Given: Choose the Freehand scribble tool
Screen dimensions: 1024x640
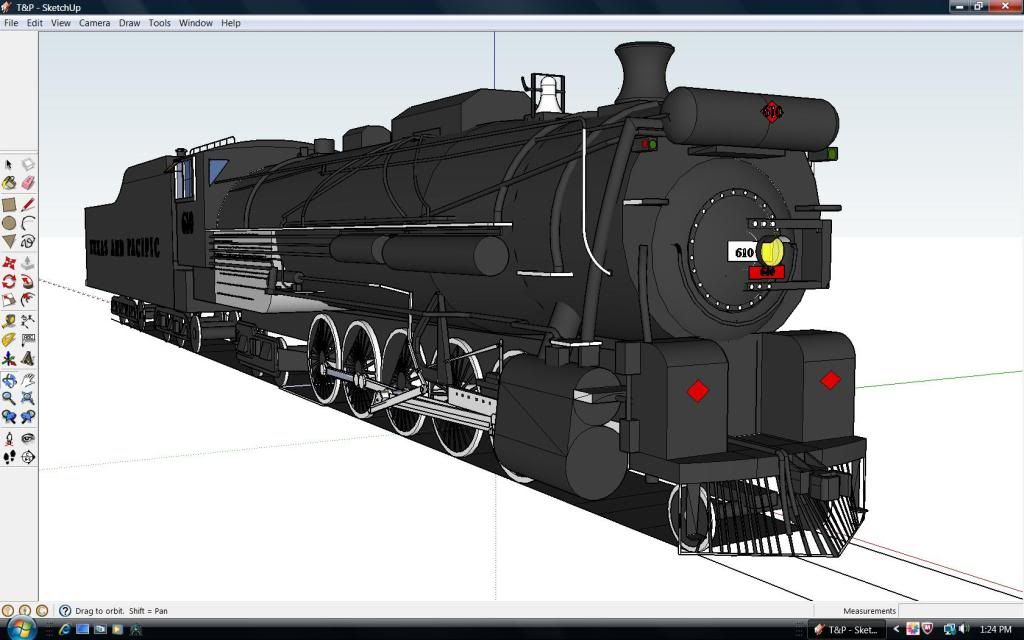Looking at the screenshot, I should tap(27, 242).
